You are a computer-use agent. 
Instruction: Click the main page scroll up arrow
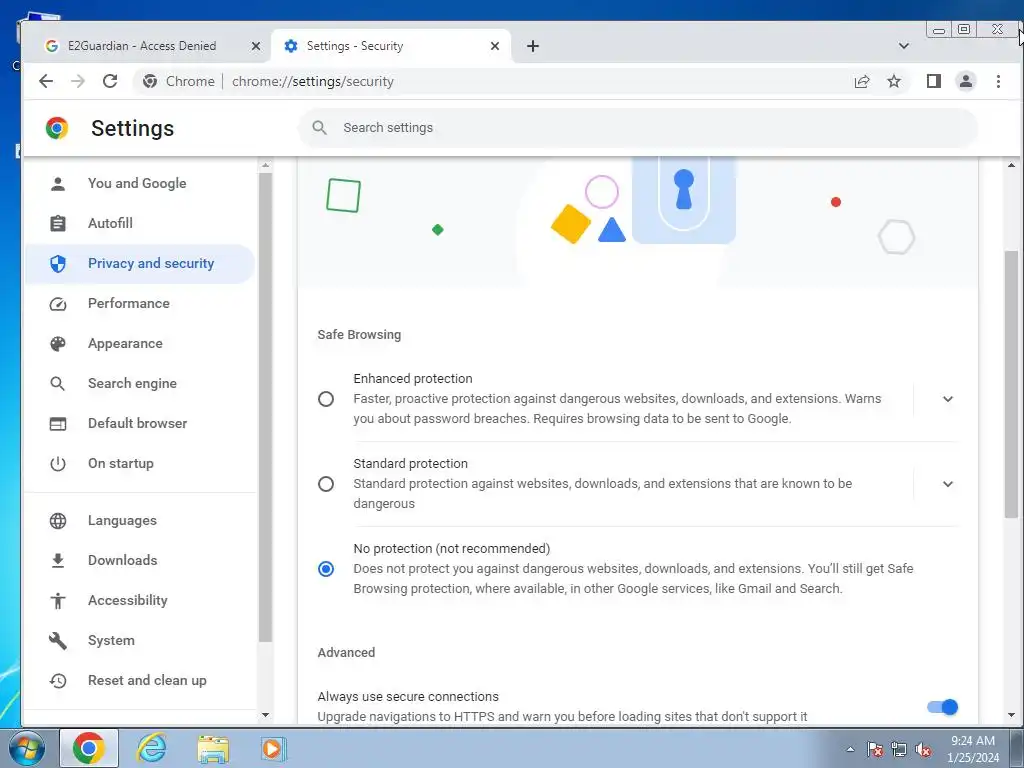(1011, 165)
